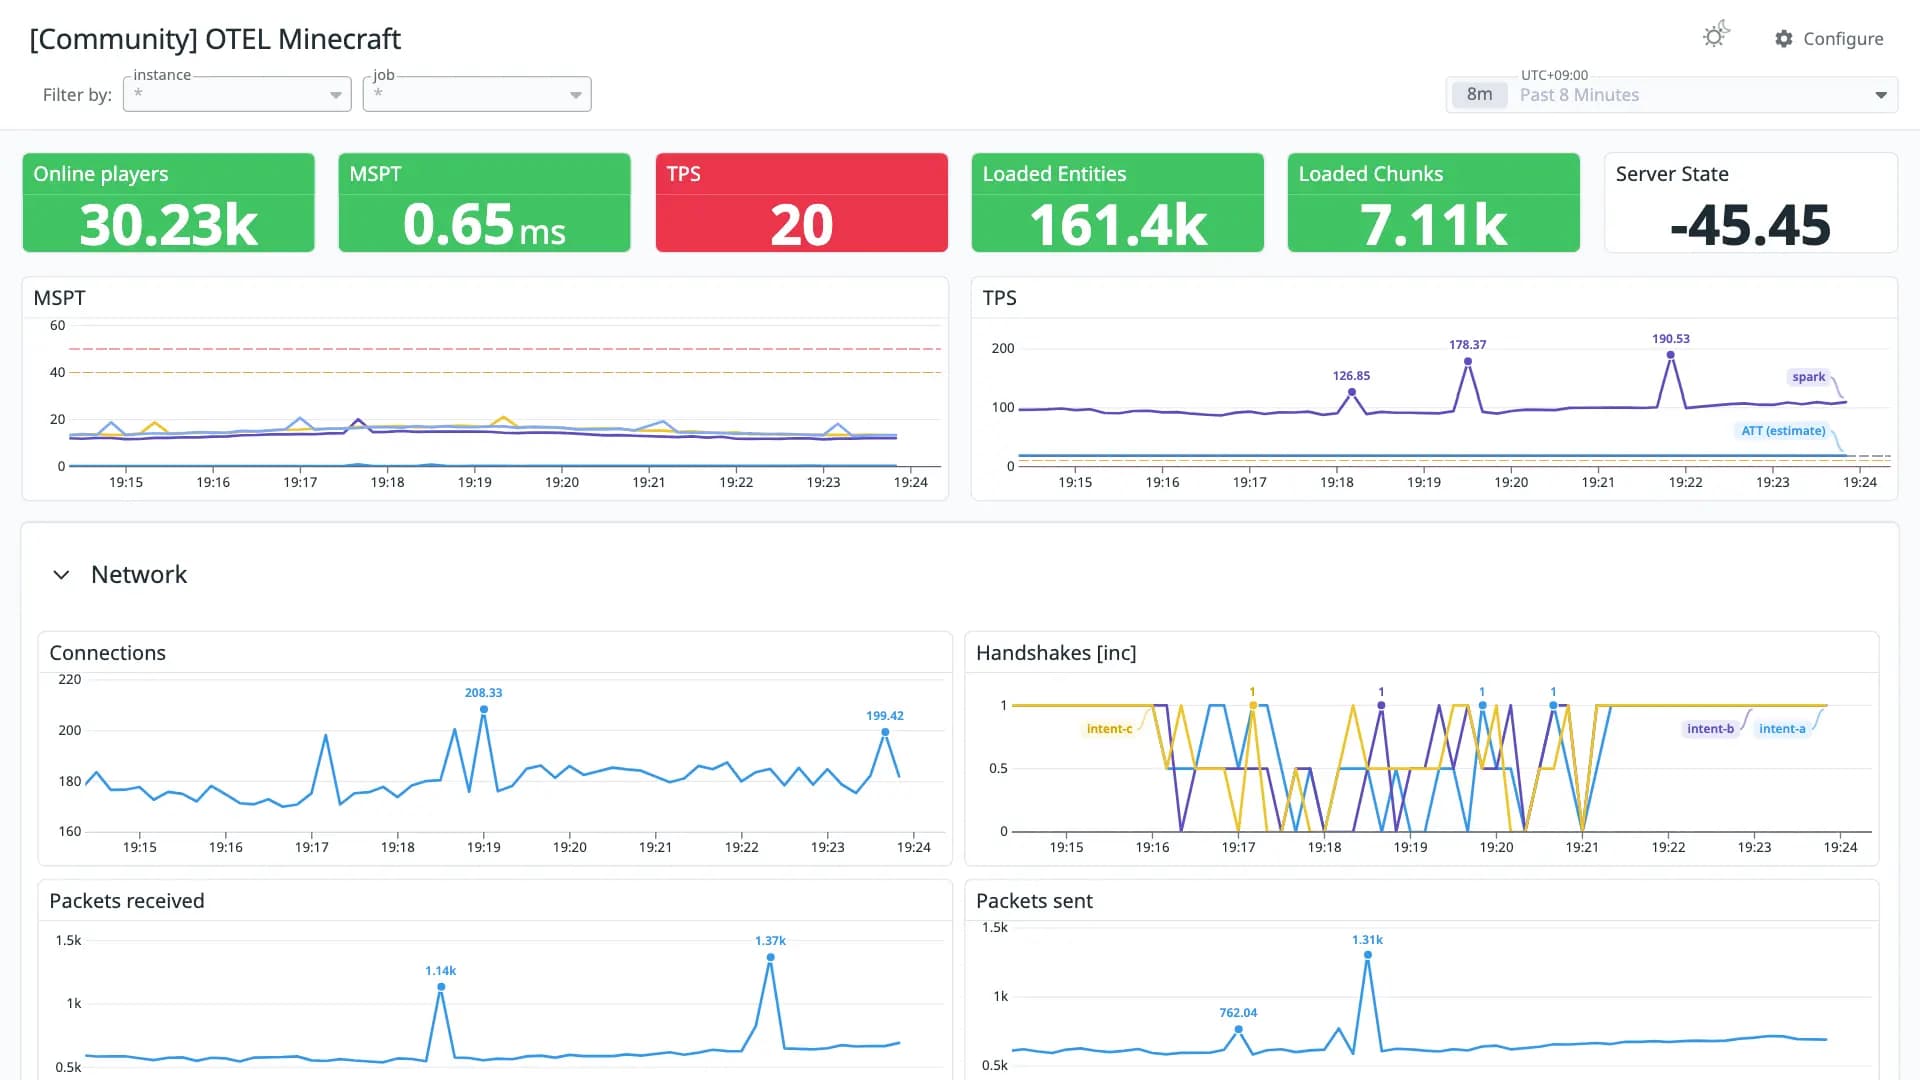Screen dimensions: 1920x1080
Task: Click the Packets sent graph title
Action: pyautogui.click(x=1034, y=901)
